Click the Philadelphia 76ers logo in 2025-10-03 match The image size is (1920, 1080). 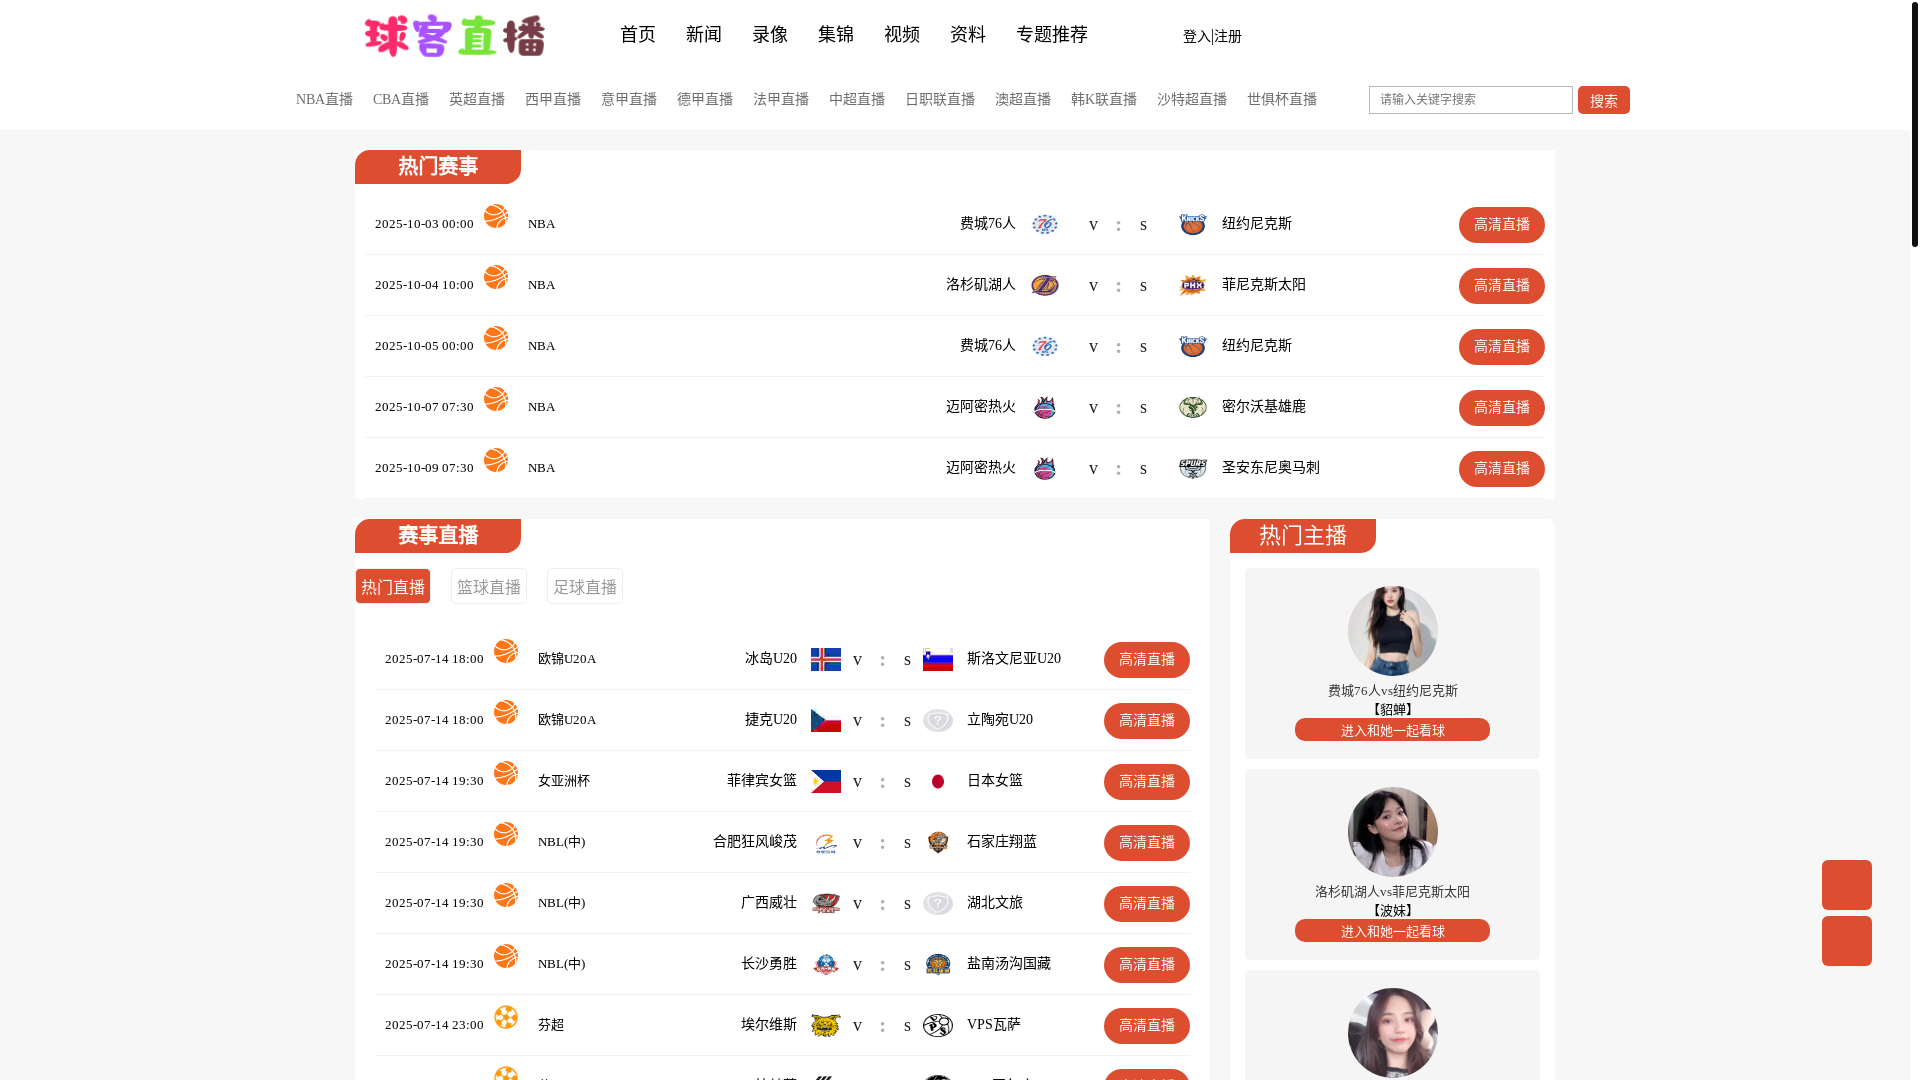point(1045,224)
